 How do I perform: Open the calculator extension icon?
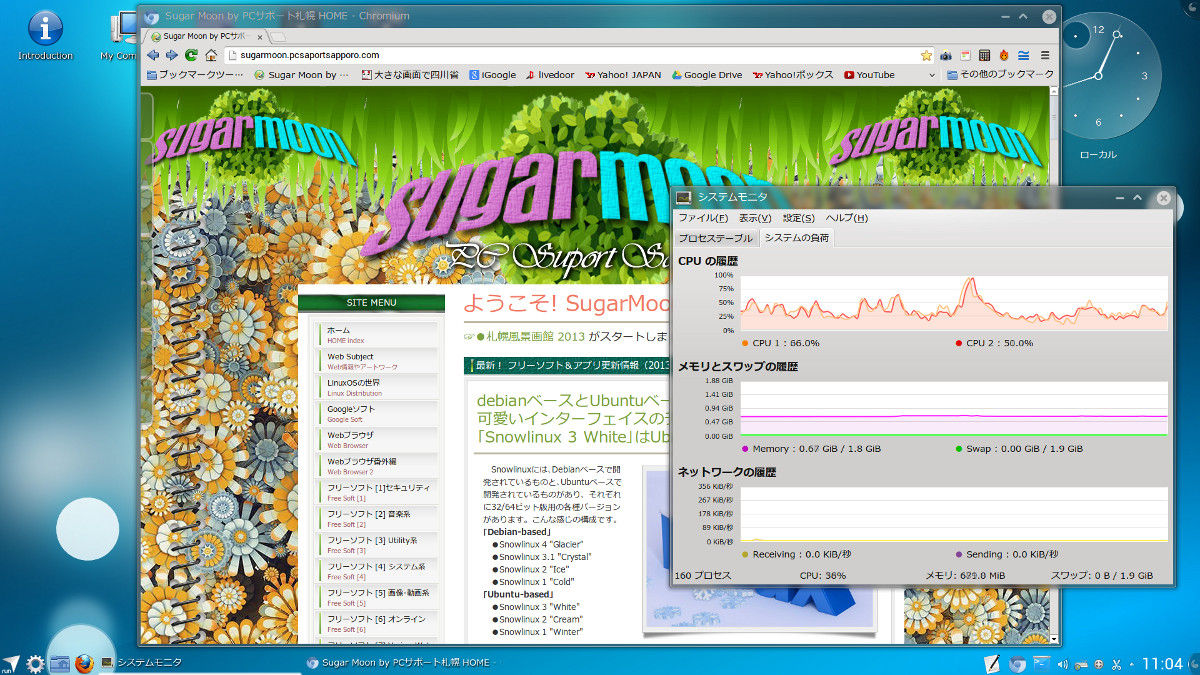point(985,57)
